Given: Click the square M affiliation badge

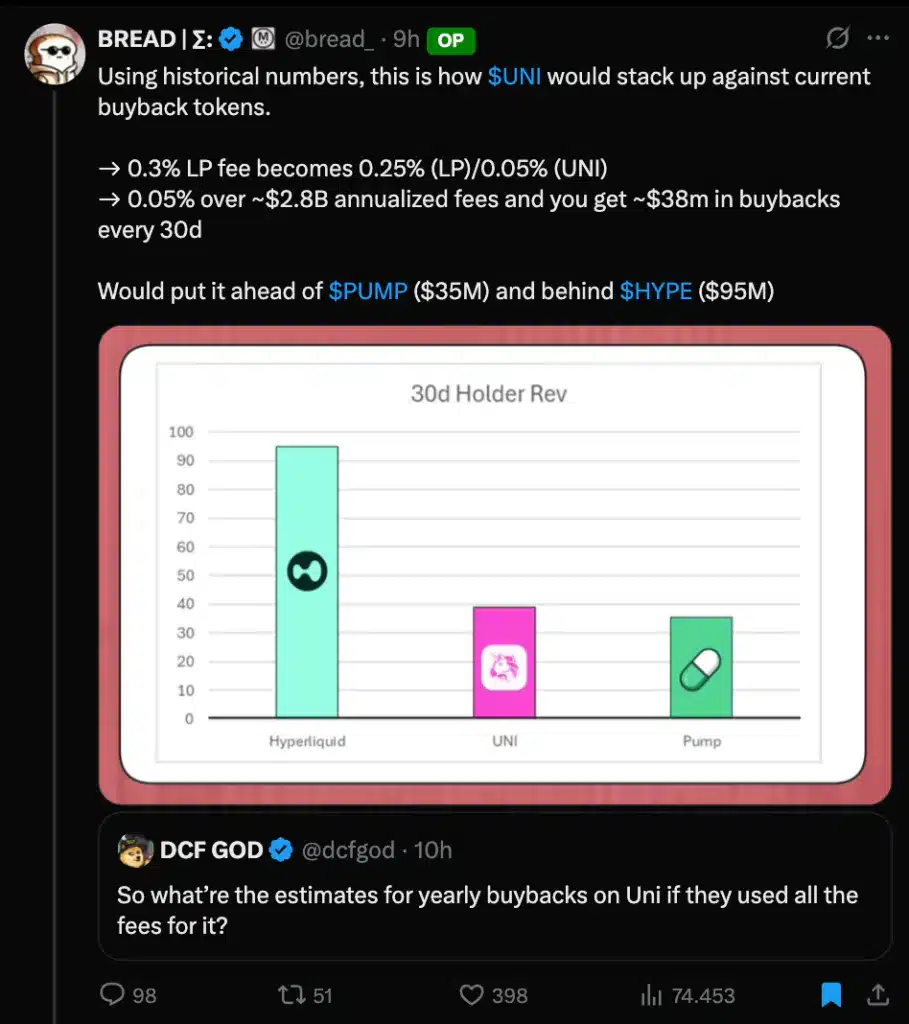Looking at the screenshot, I should [263, 40].
